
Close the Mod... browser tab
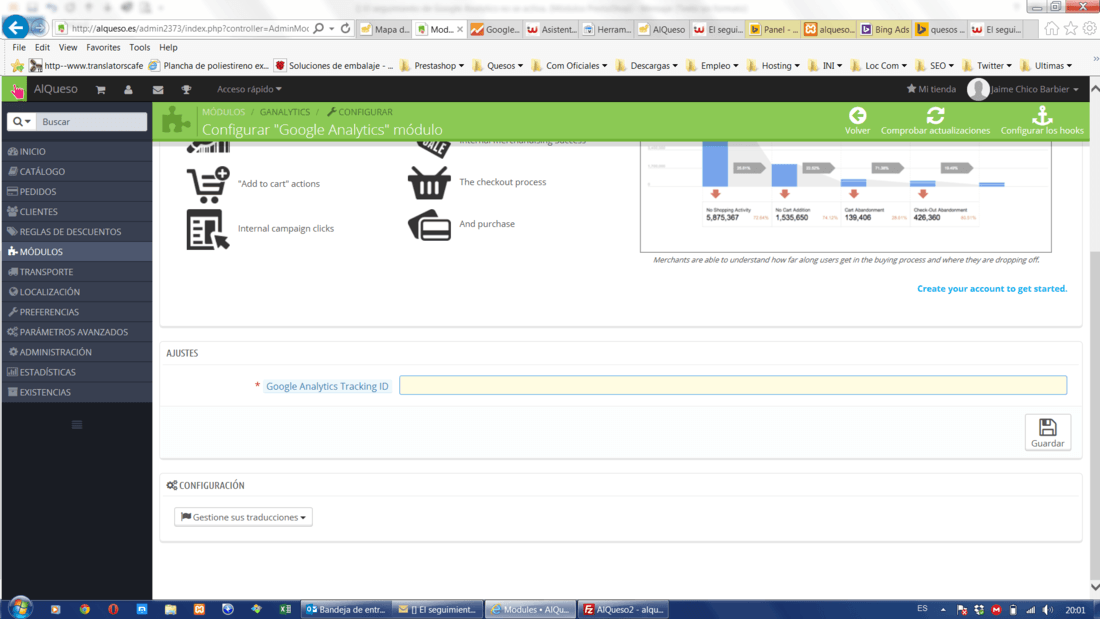coord(460,29)
